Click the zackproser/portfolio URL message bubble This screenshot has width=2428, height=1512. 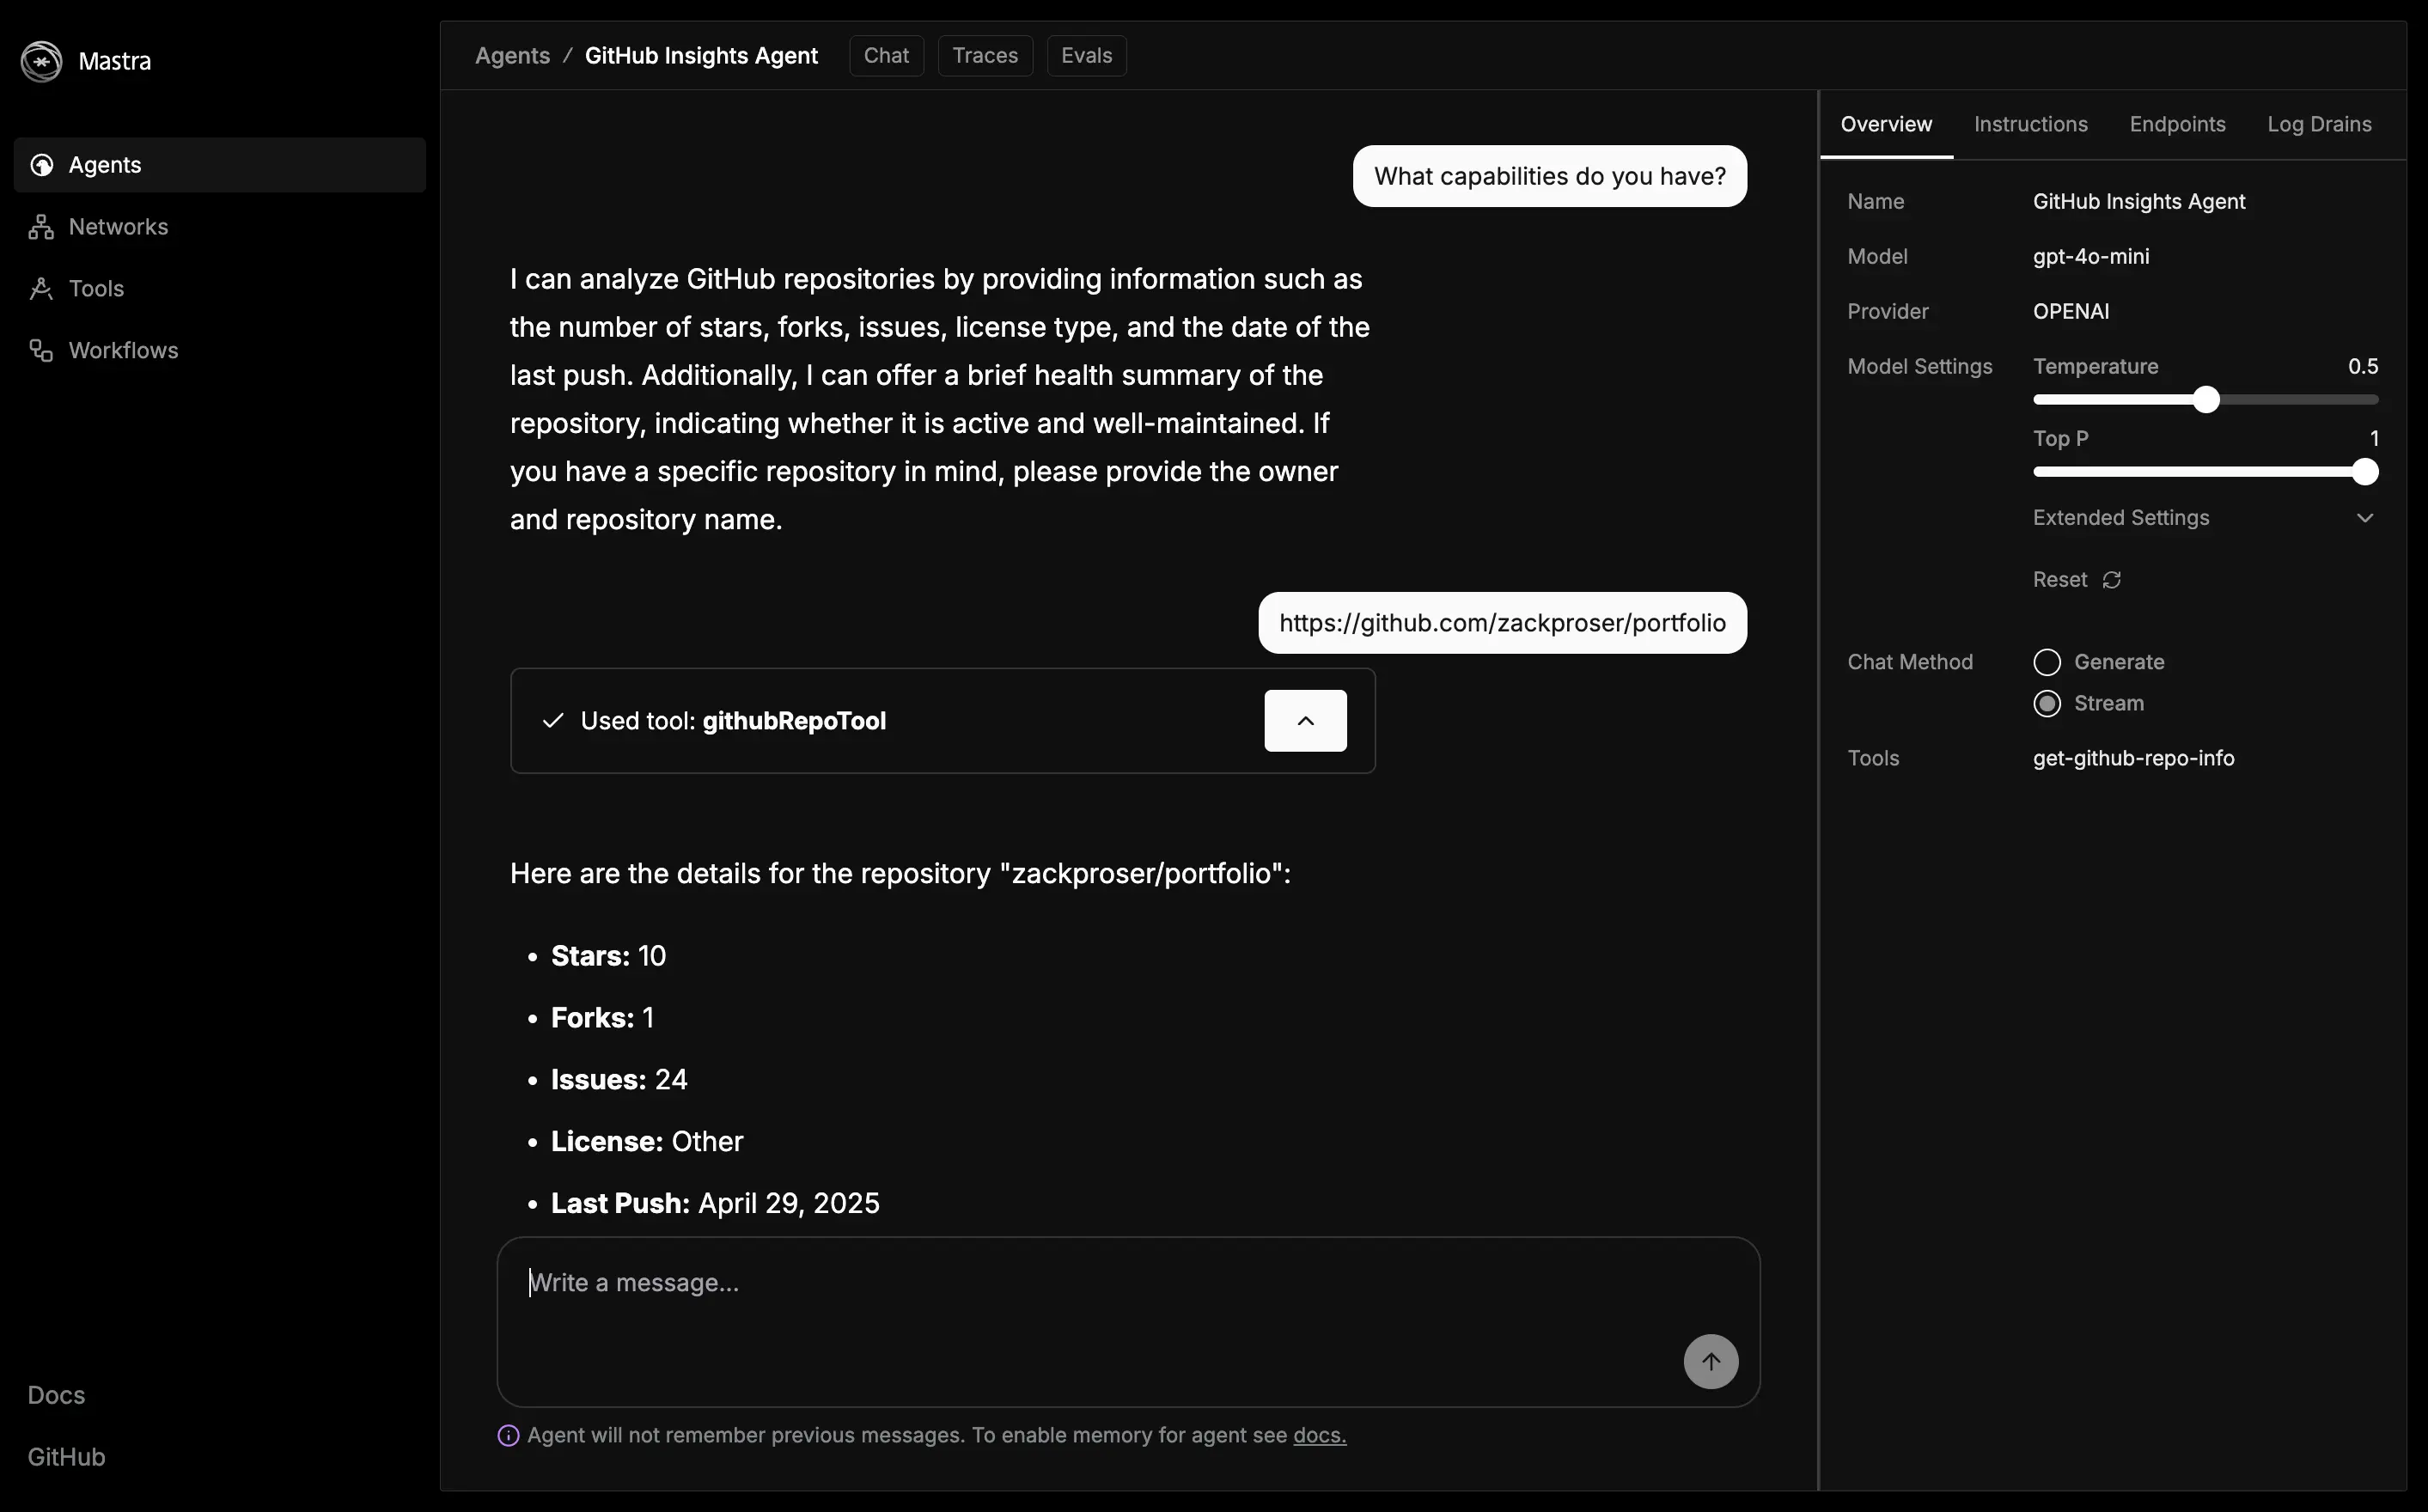1502,623
